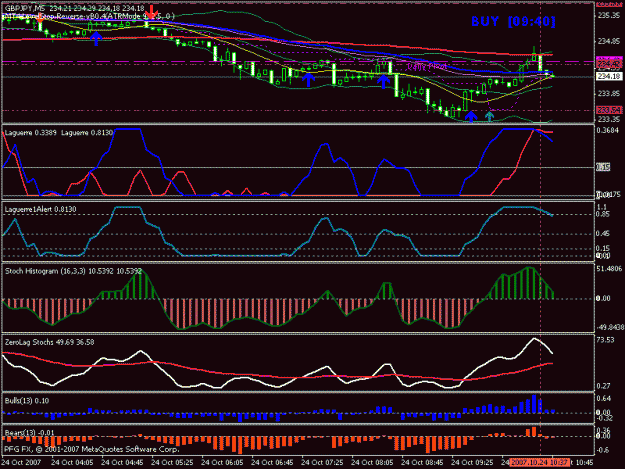Click the ZeroLag Stochs 49.69 36.58 label
This screenshot has height=469, width=625.
(49, 342)
